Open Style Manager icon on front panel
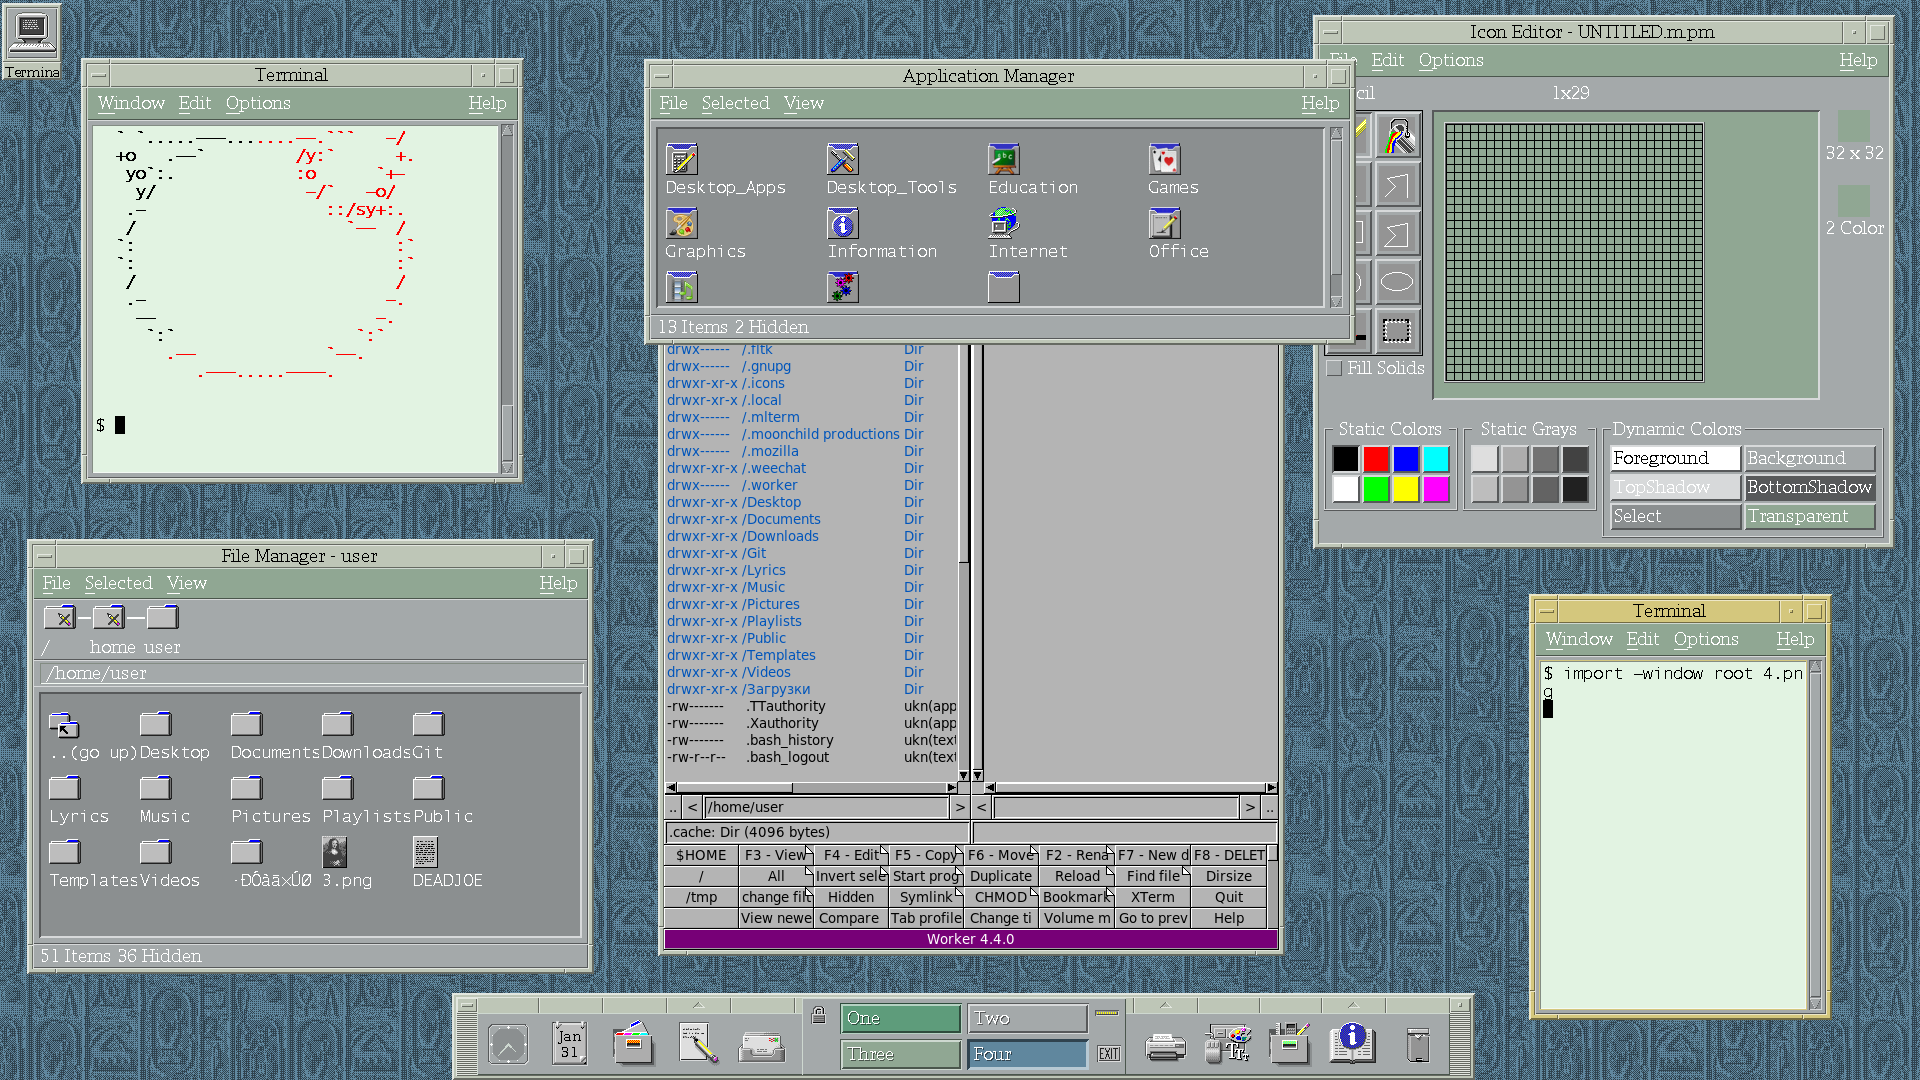The height and width of the screenshot is (1080, 1920). click(x=1228, y=1043)
